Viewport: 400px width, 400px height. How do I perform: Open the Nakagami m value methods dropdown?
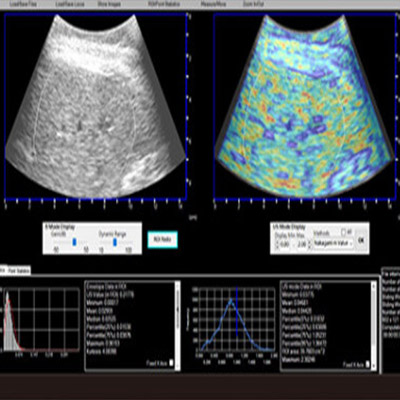click(333, 244)
